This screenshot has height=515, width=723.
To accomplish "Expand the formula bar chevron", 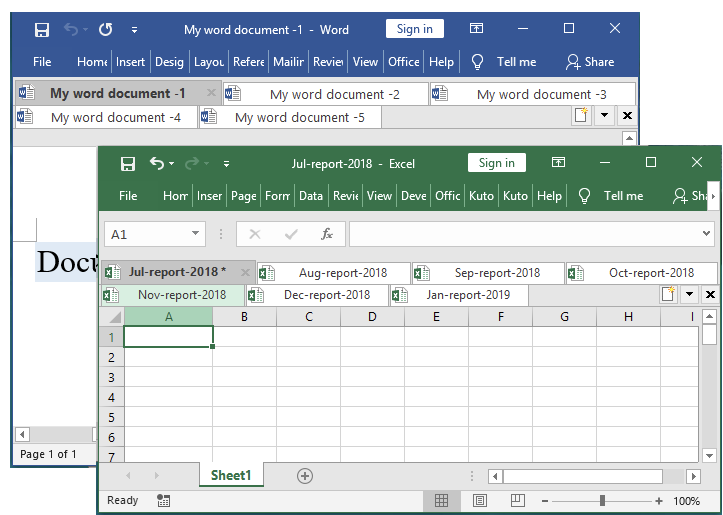I will pyautogui.click(x=706, y=233).
